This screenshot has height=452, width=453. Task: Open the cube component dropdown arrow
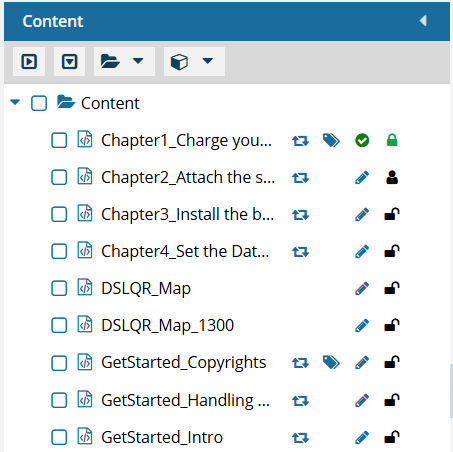[x=208, y=61]
